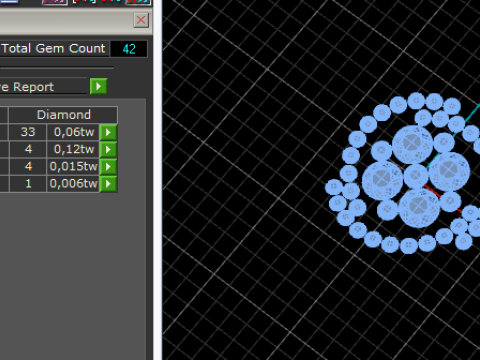Select the quantity cell showing 1
The height and width of the screenshot is (360, 480).
pos(28,184)
